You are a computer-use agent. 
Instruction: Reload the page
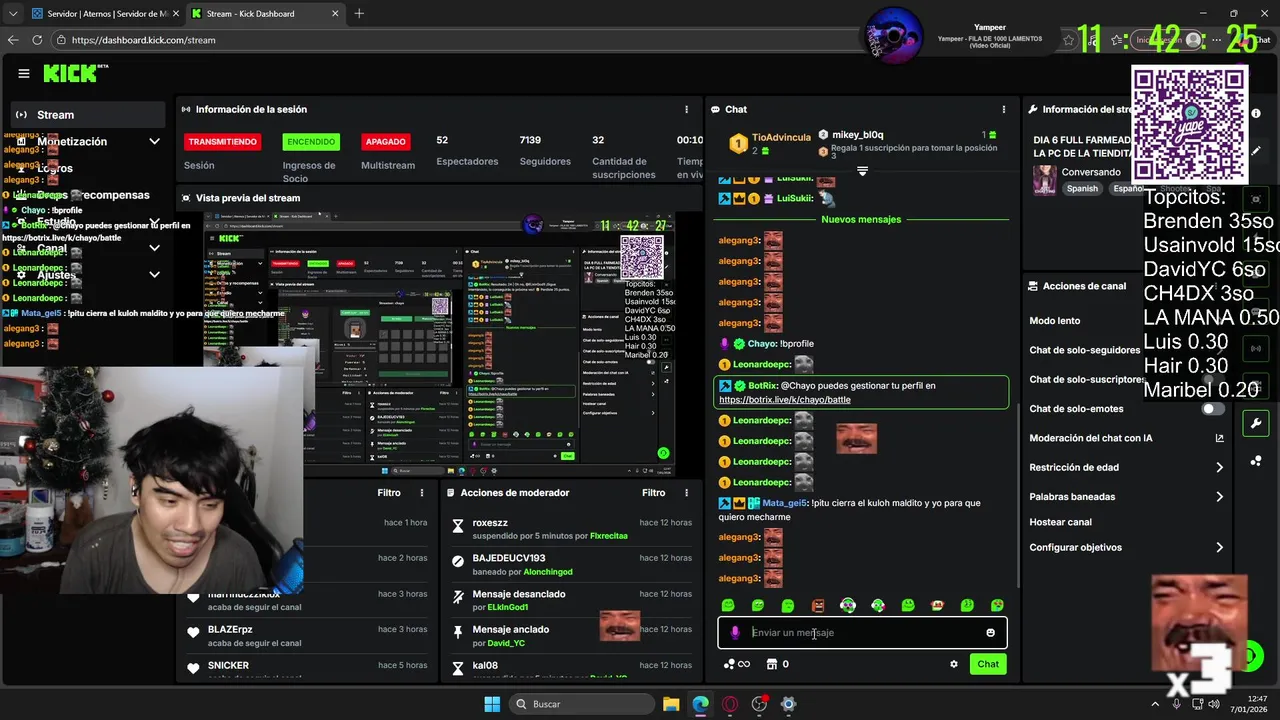point(37,40)
